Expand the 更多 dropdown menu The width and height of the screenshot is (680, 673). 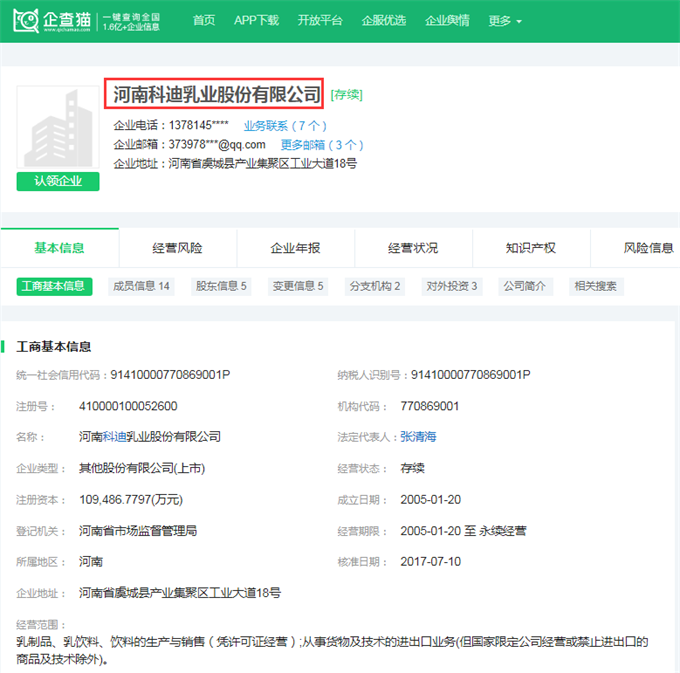point(505,20)
